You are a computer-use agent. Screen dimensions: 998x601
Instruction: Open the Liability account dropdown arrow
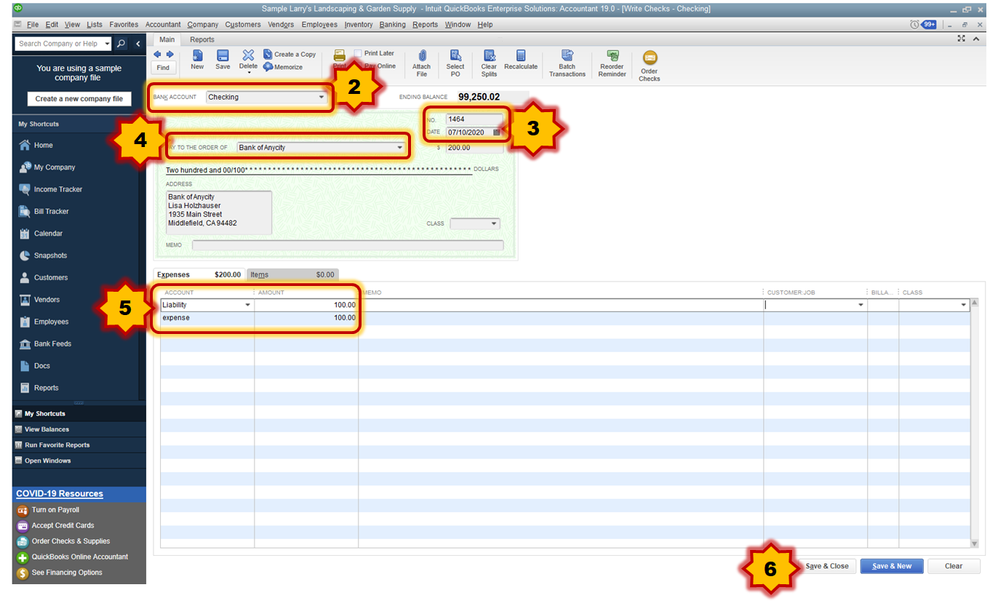point(248,305)
